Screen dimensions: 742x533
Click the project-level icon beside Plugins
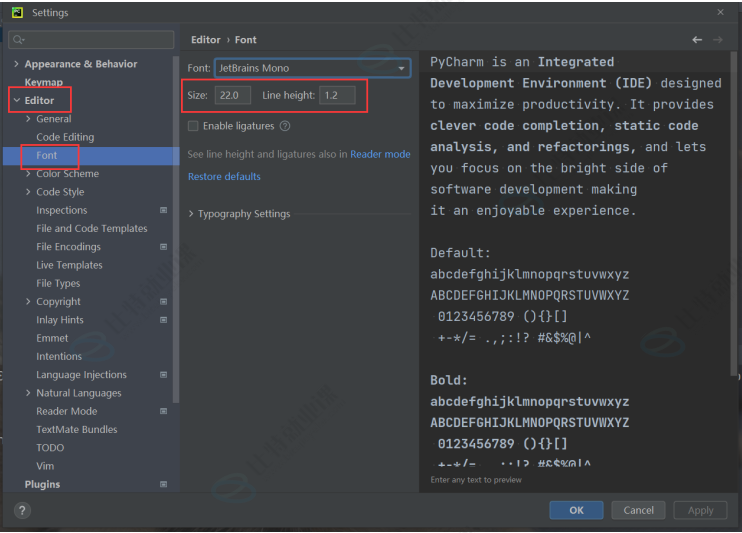pos(163,484)
